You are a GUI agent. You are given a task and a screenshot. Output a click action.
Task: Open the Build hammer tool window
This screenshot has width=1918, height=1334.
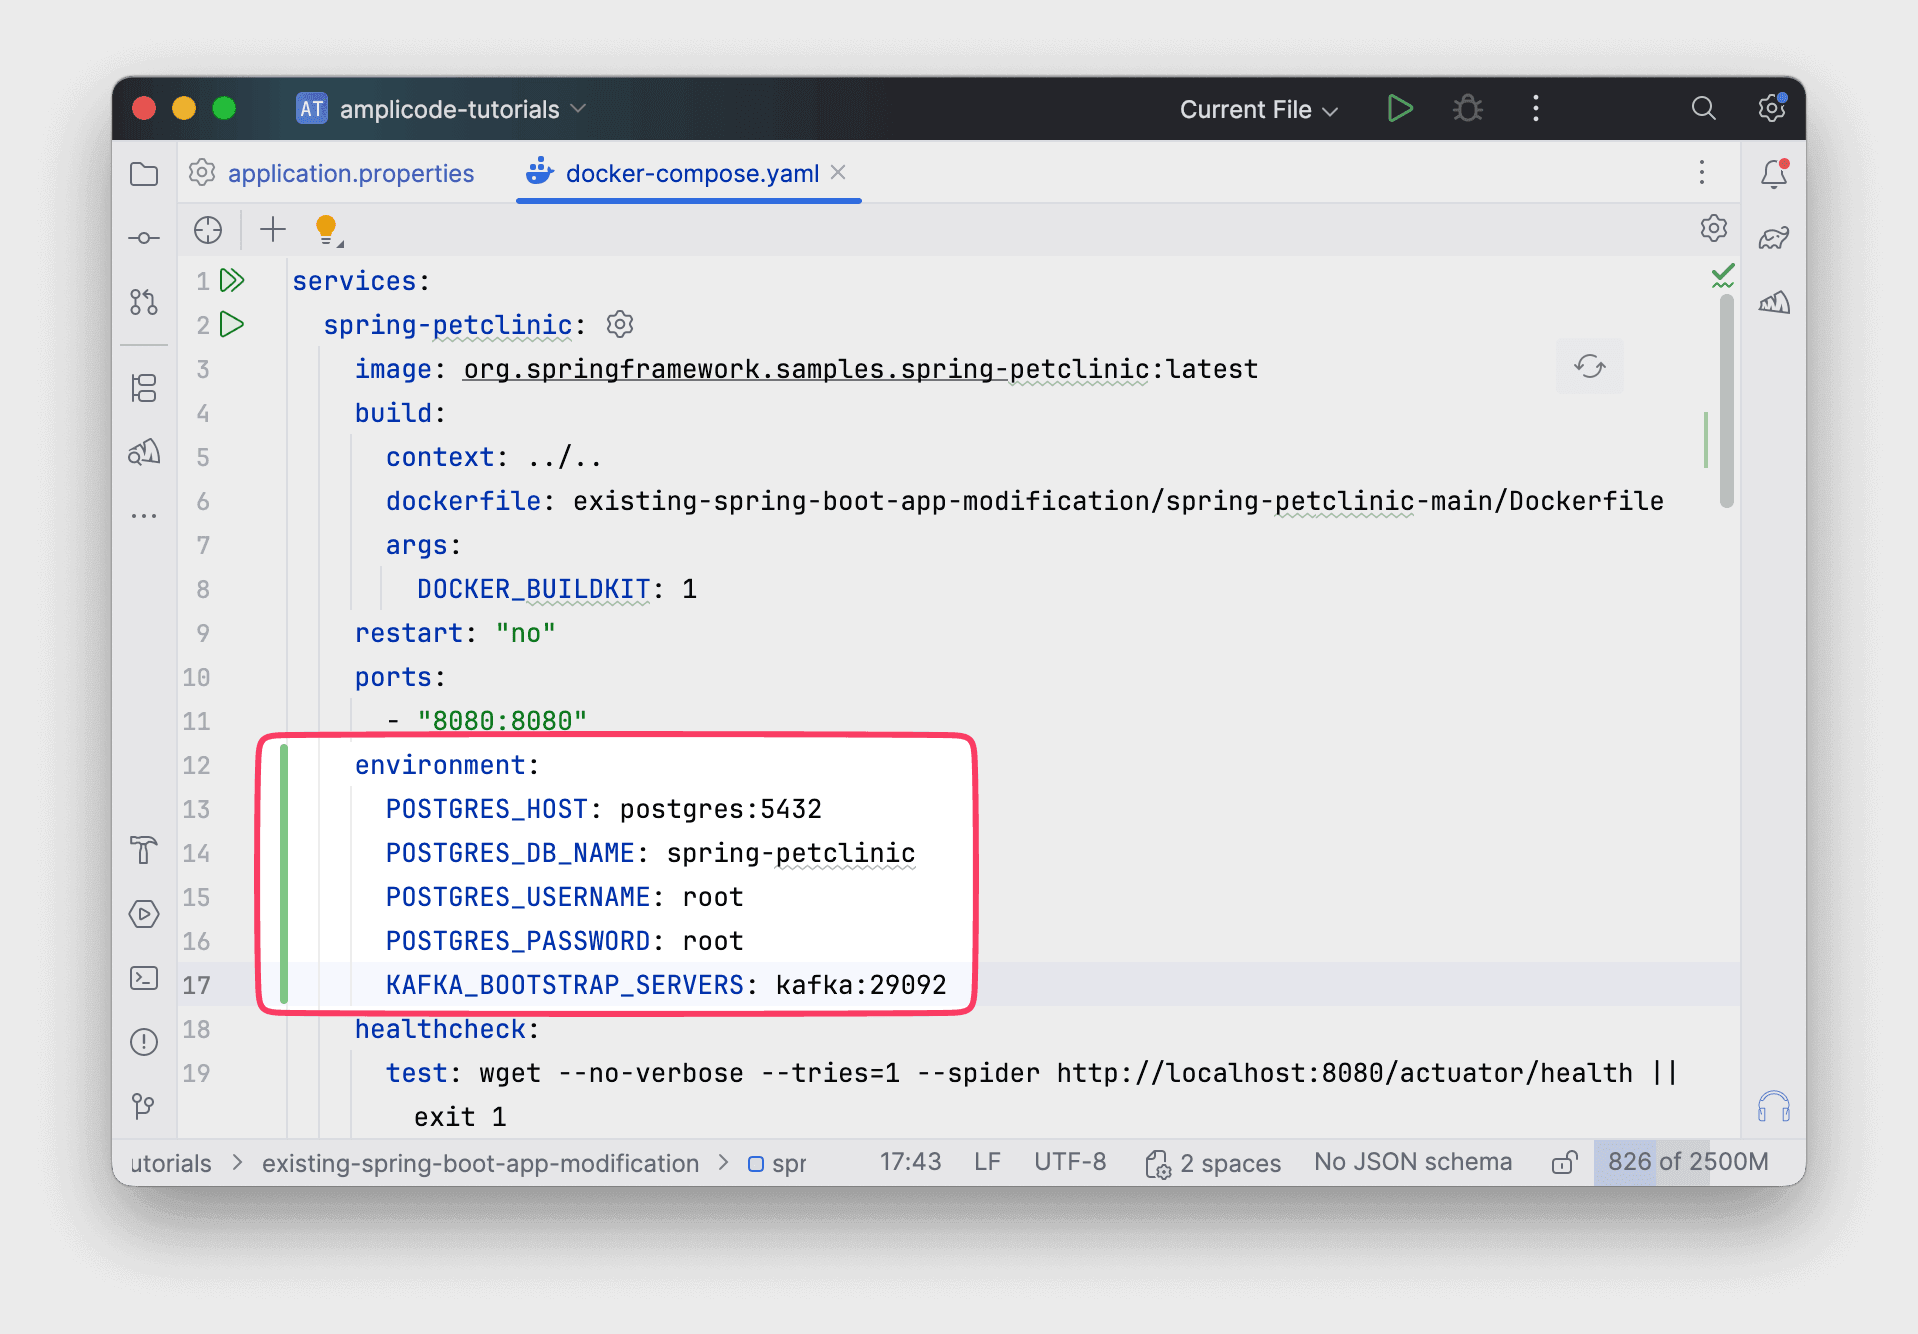coord(144,850)
